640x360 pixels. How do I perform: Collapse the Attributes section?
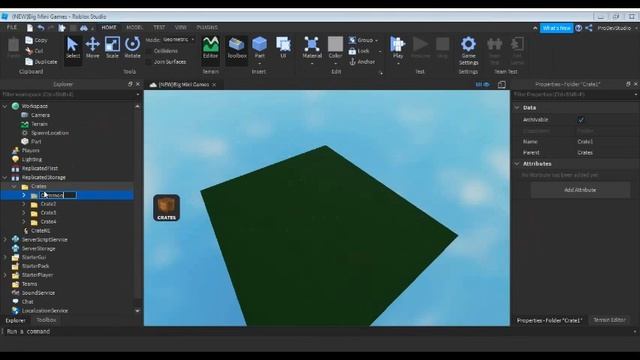click(517, 164)
